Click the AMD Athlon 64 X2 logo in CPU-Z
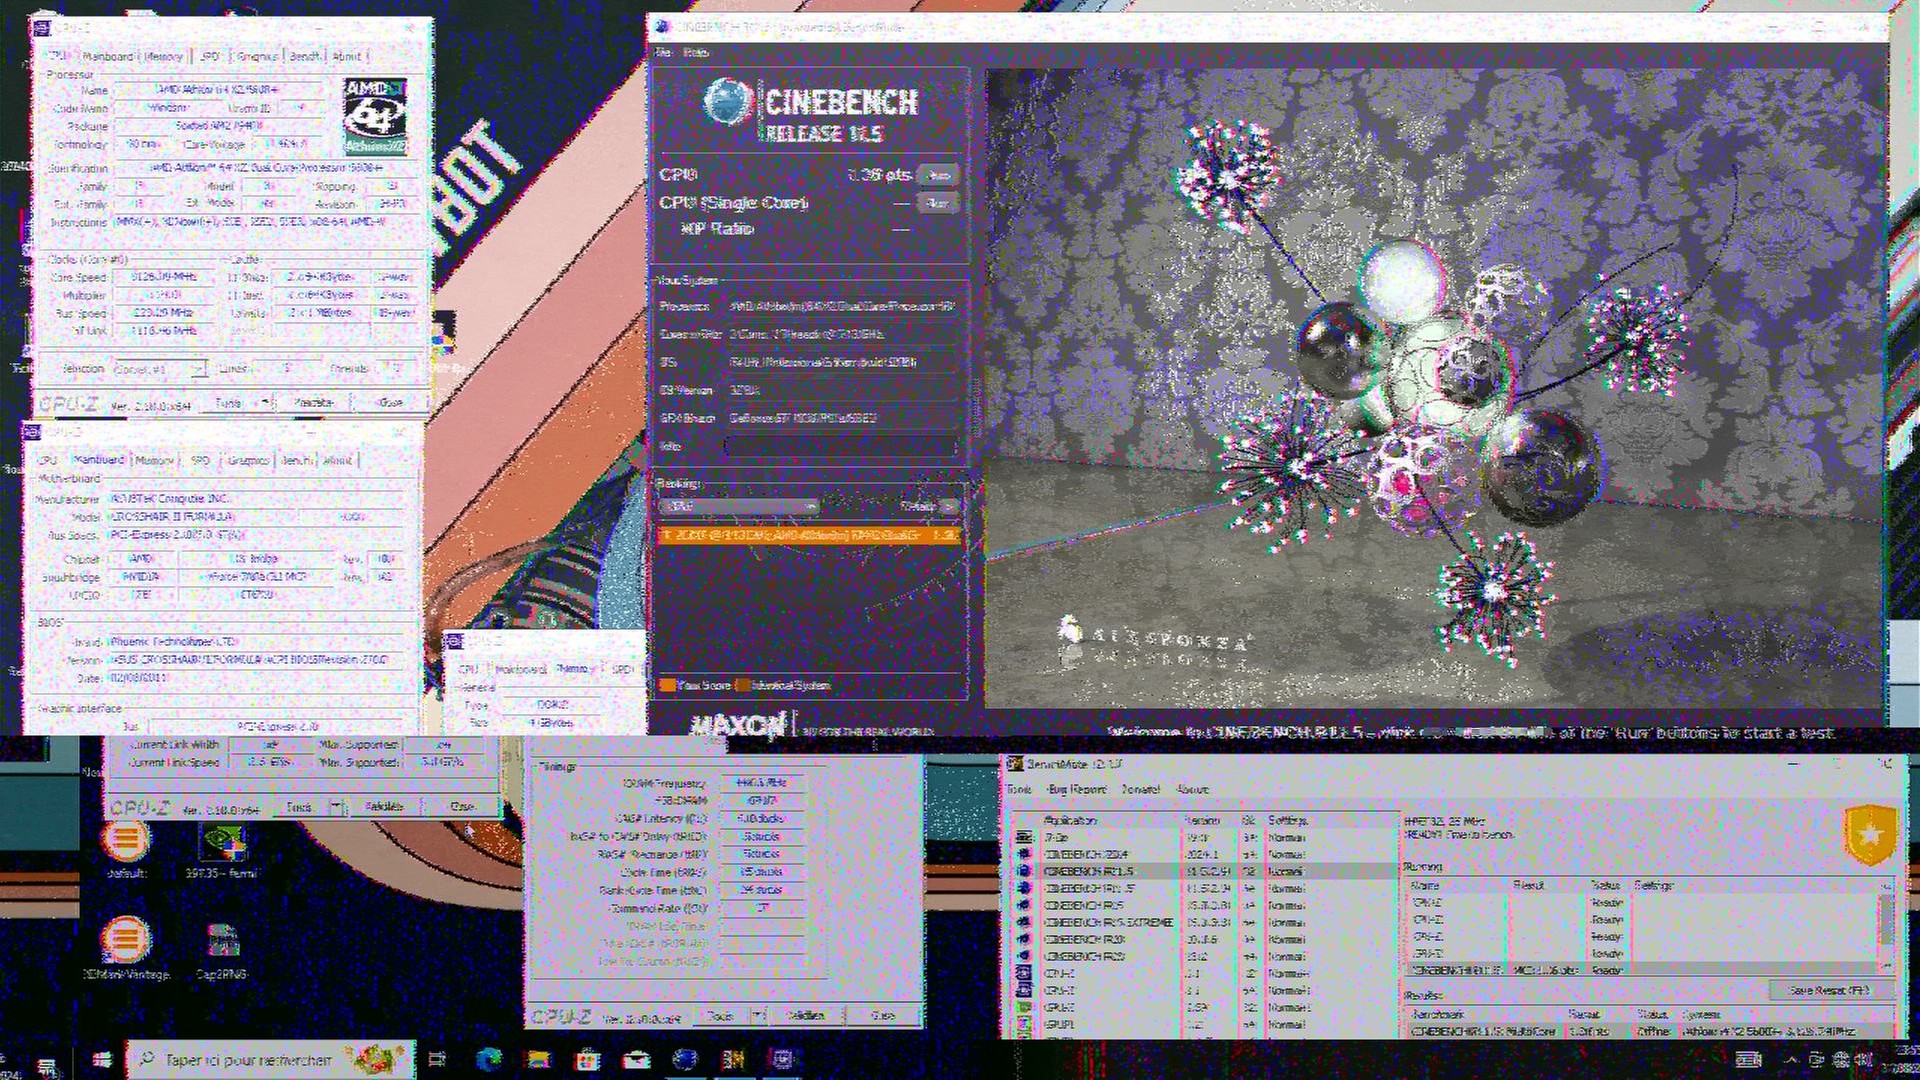Image resolution: width=1920 pixels, height=1080 pixels. [375, 117]
